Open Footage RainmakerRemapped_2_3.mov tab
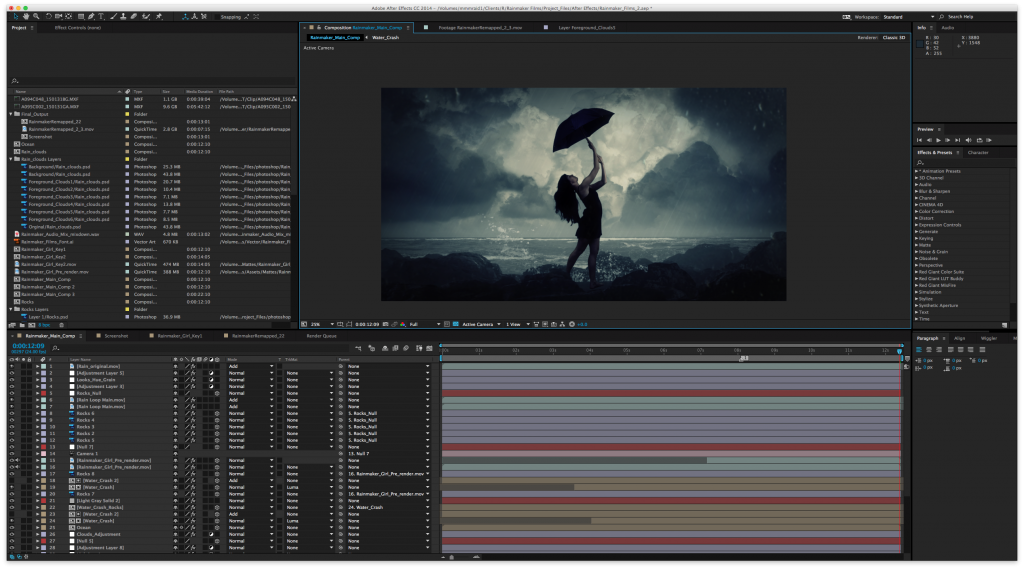The height and width of the screenshot is (569, 1024). (479, 27)
